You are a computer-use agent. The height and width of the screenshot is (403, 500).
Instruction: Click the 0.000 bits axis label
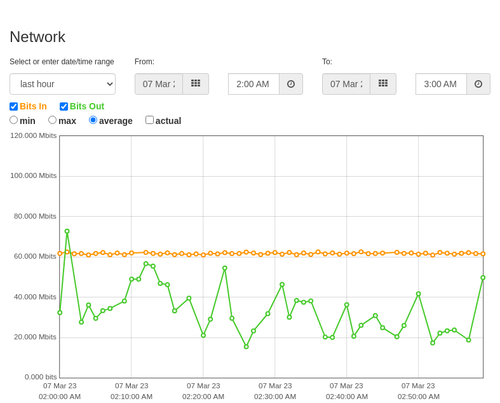(41, 377)
